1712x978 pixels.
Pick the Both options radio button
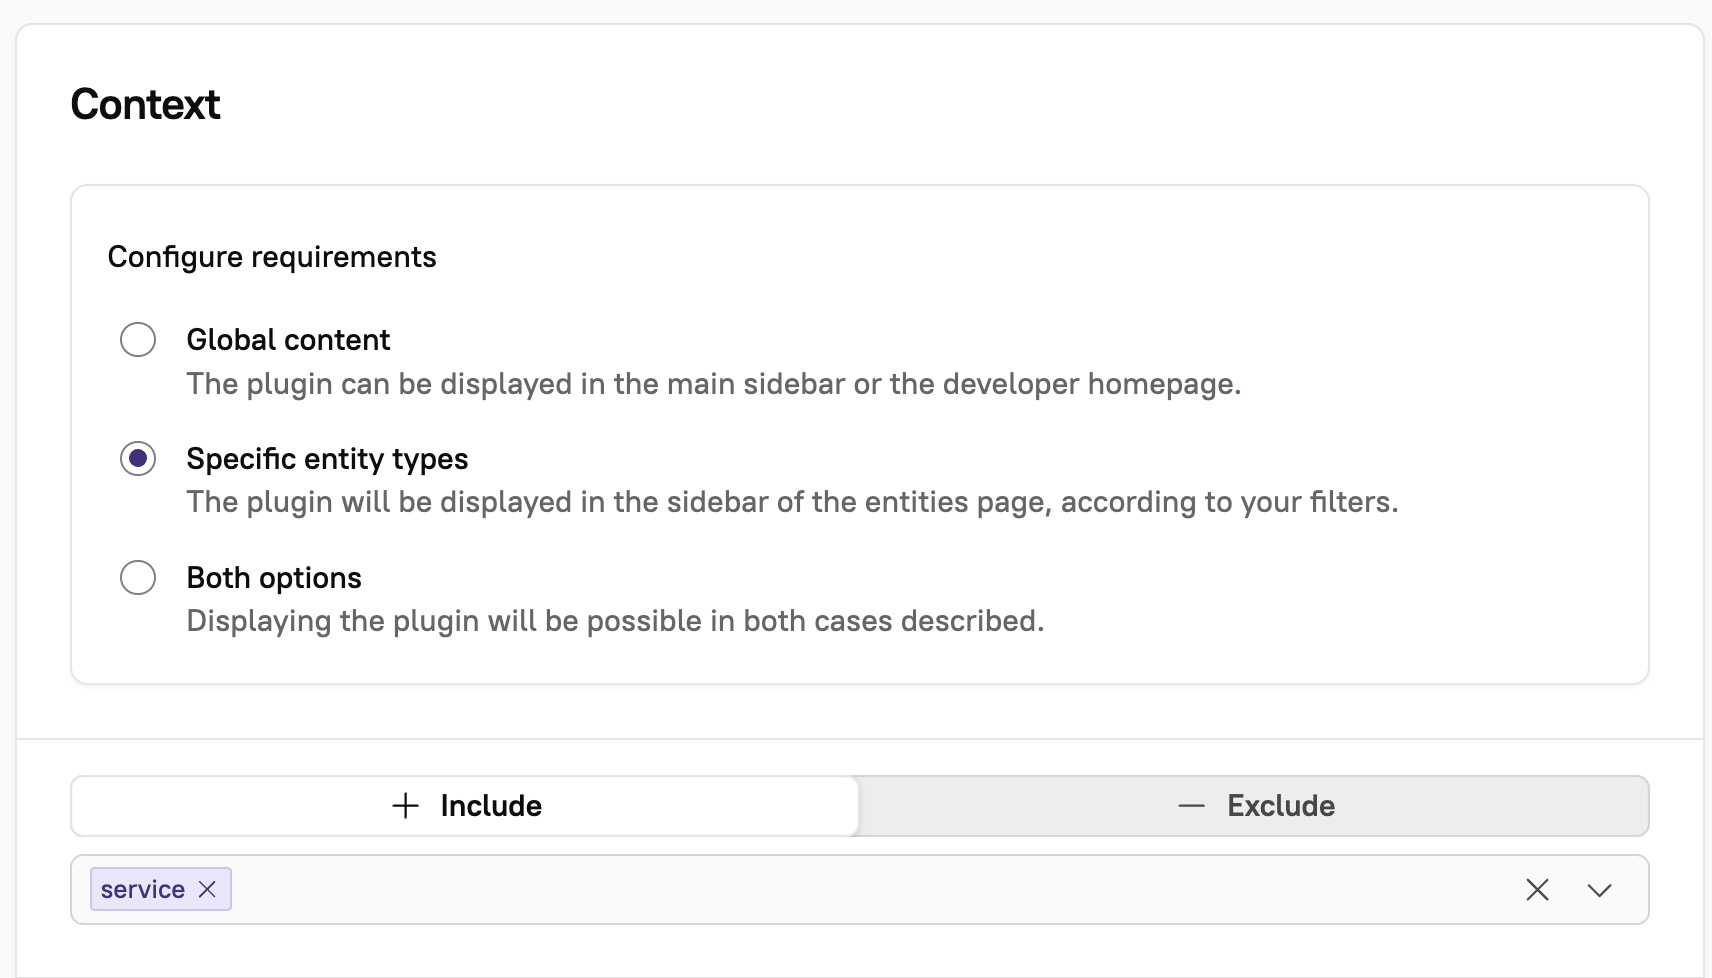pos(138,578)
